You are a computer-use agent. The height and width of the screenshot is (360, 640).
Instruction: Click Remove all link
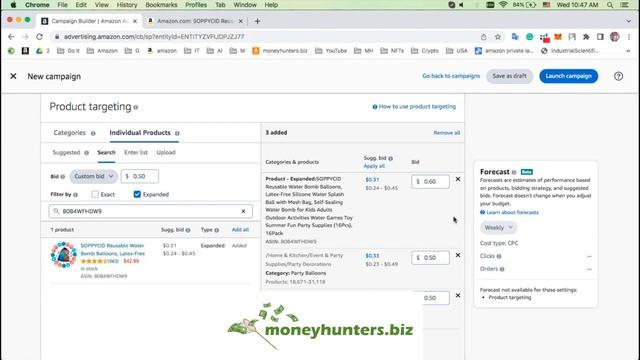[447, 133]
